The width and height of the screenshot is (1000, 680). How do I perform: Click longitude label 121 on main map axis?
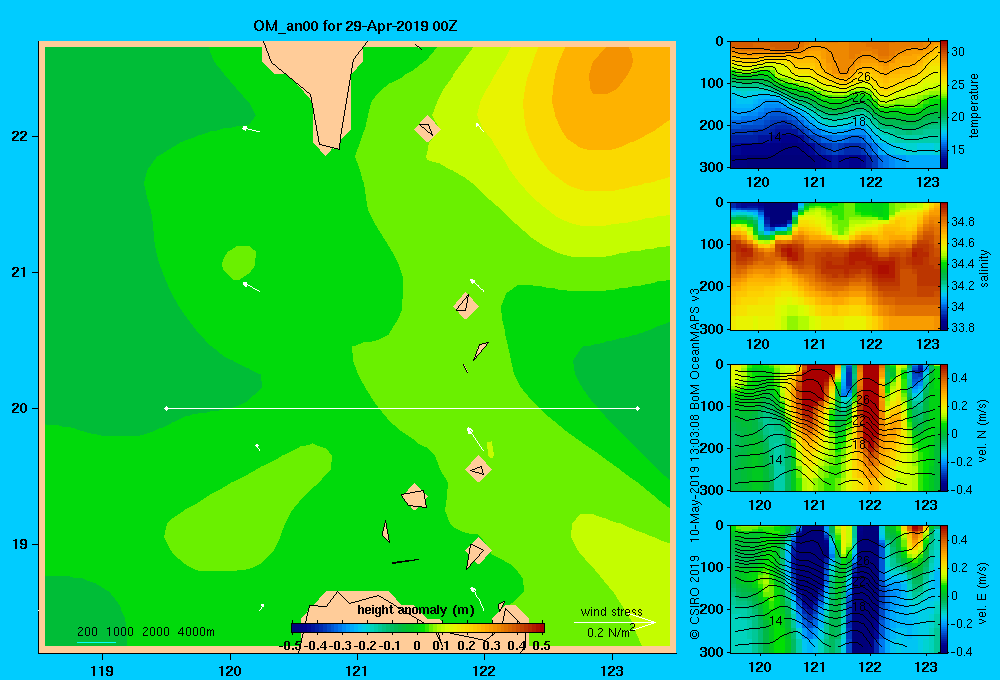click(357, 670)
